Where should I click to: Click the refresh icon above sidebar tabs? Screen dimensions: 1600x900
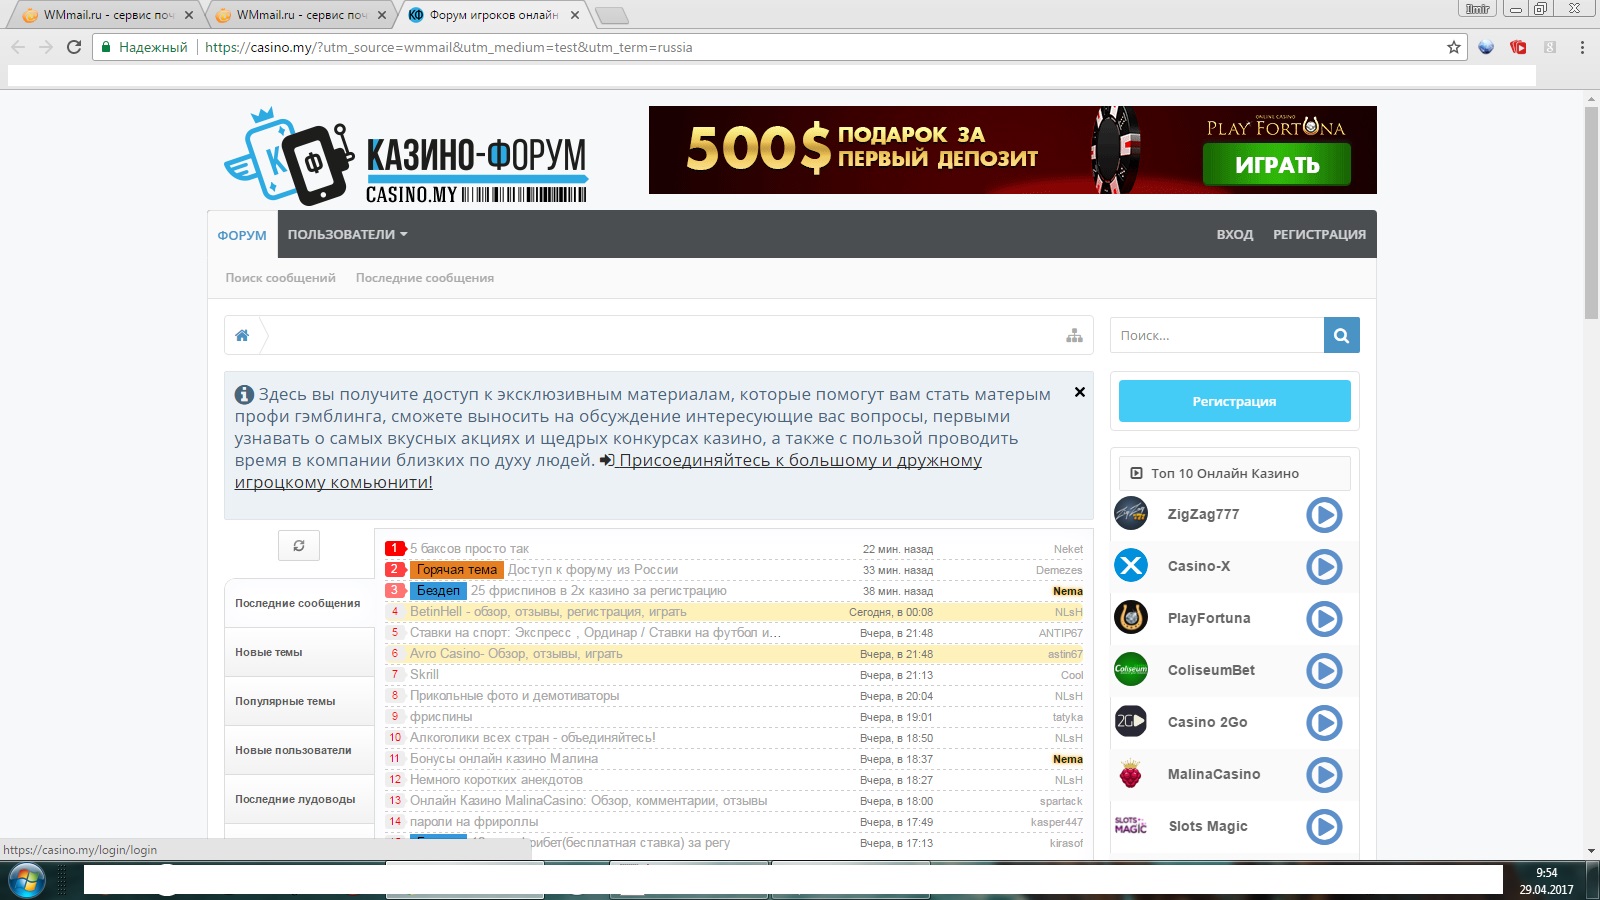(x=299, y=545)
